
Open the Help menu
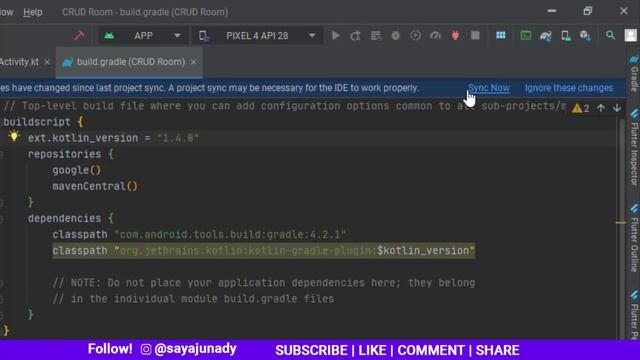33,12
